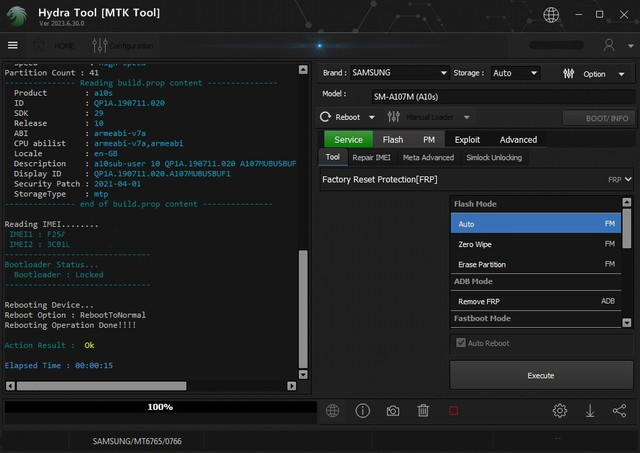Click the Action Result Ok log line
The width and height of the screenshot is (640, 453).
click(49, 345)
